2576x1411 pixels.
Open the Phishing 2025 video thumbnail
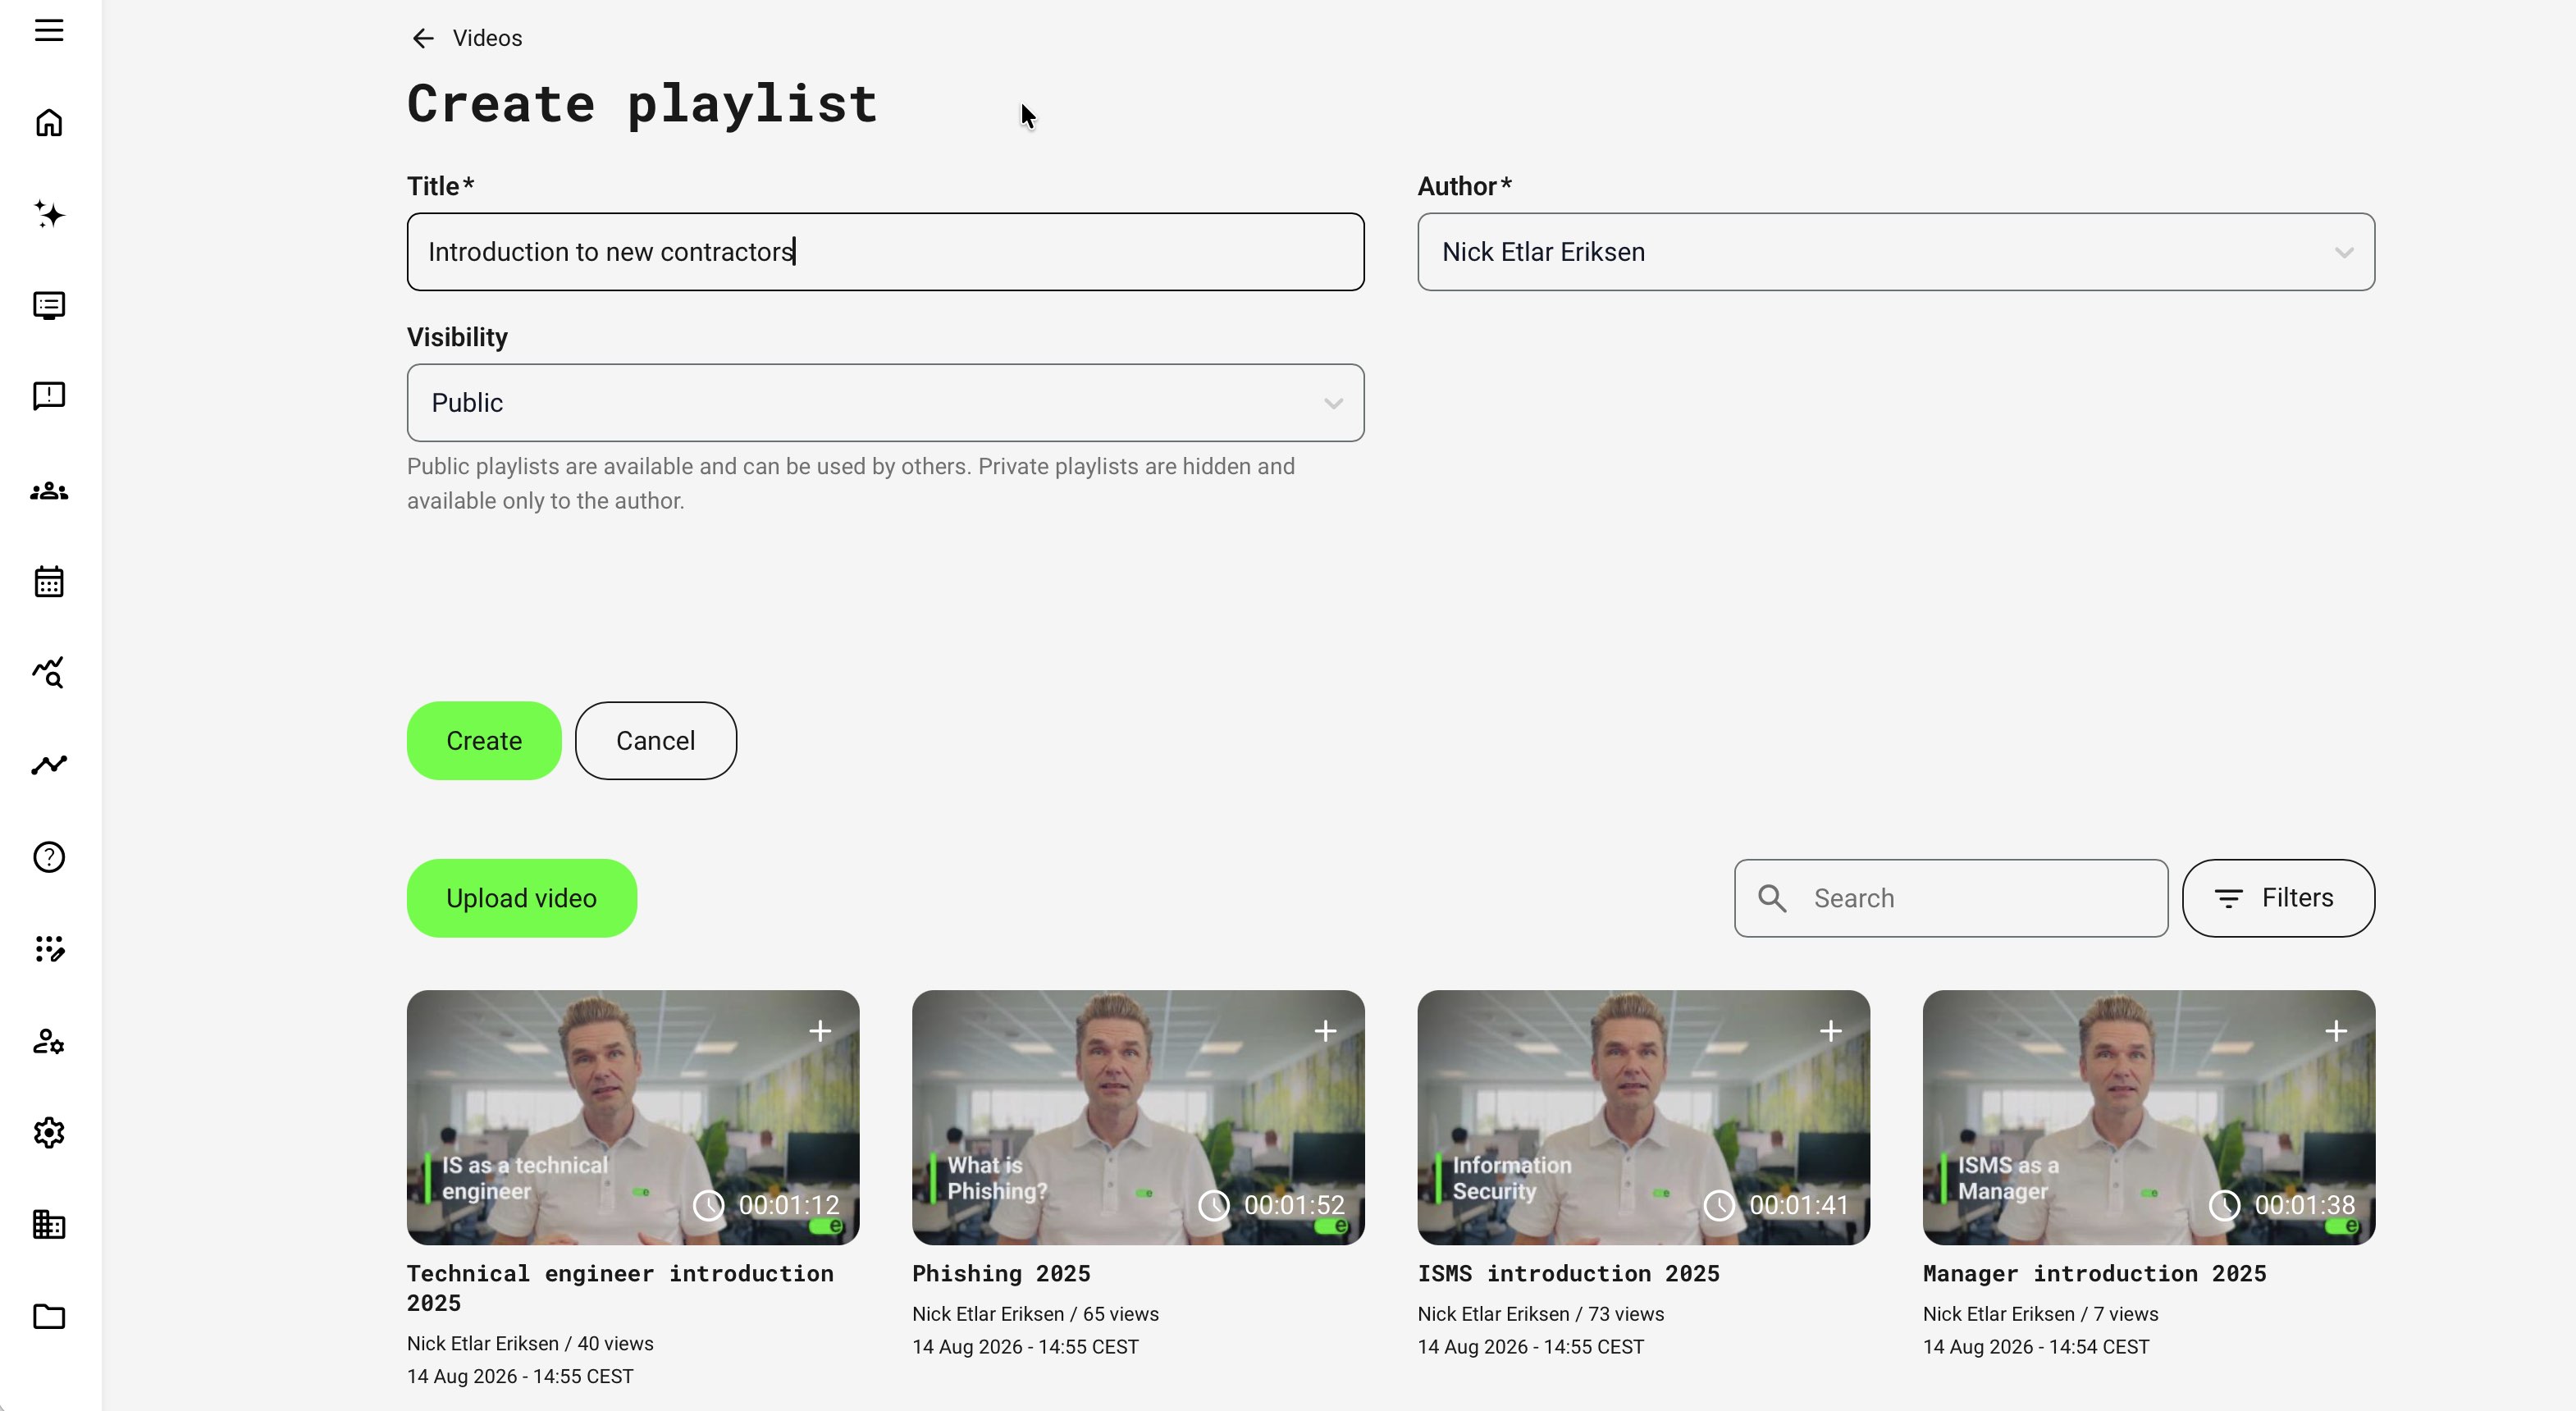(x=1138, y=1118)
